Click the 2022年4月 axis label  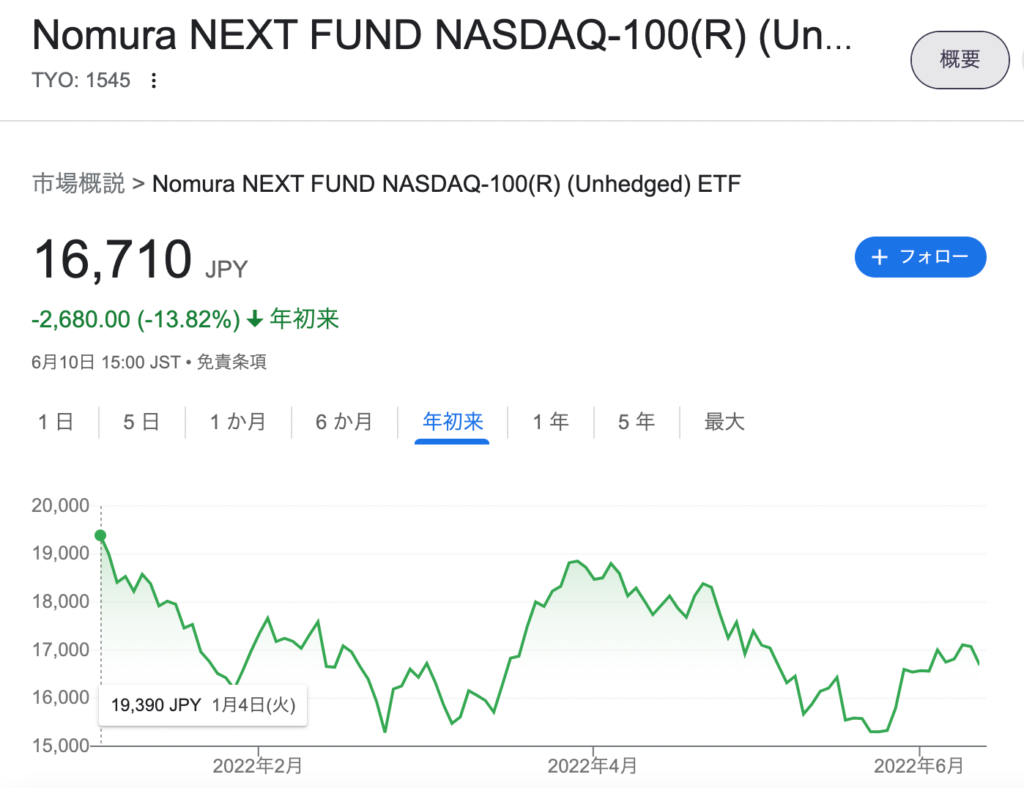[x=592, y=766]
